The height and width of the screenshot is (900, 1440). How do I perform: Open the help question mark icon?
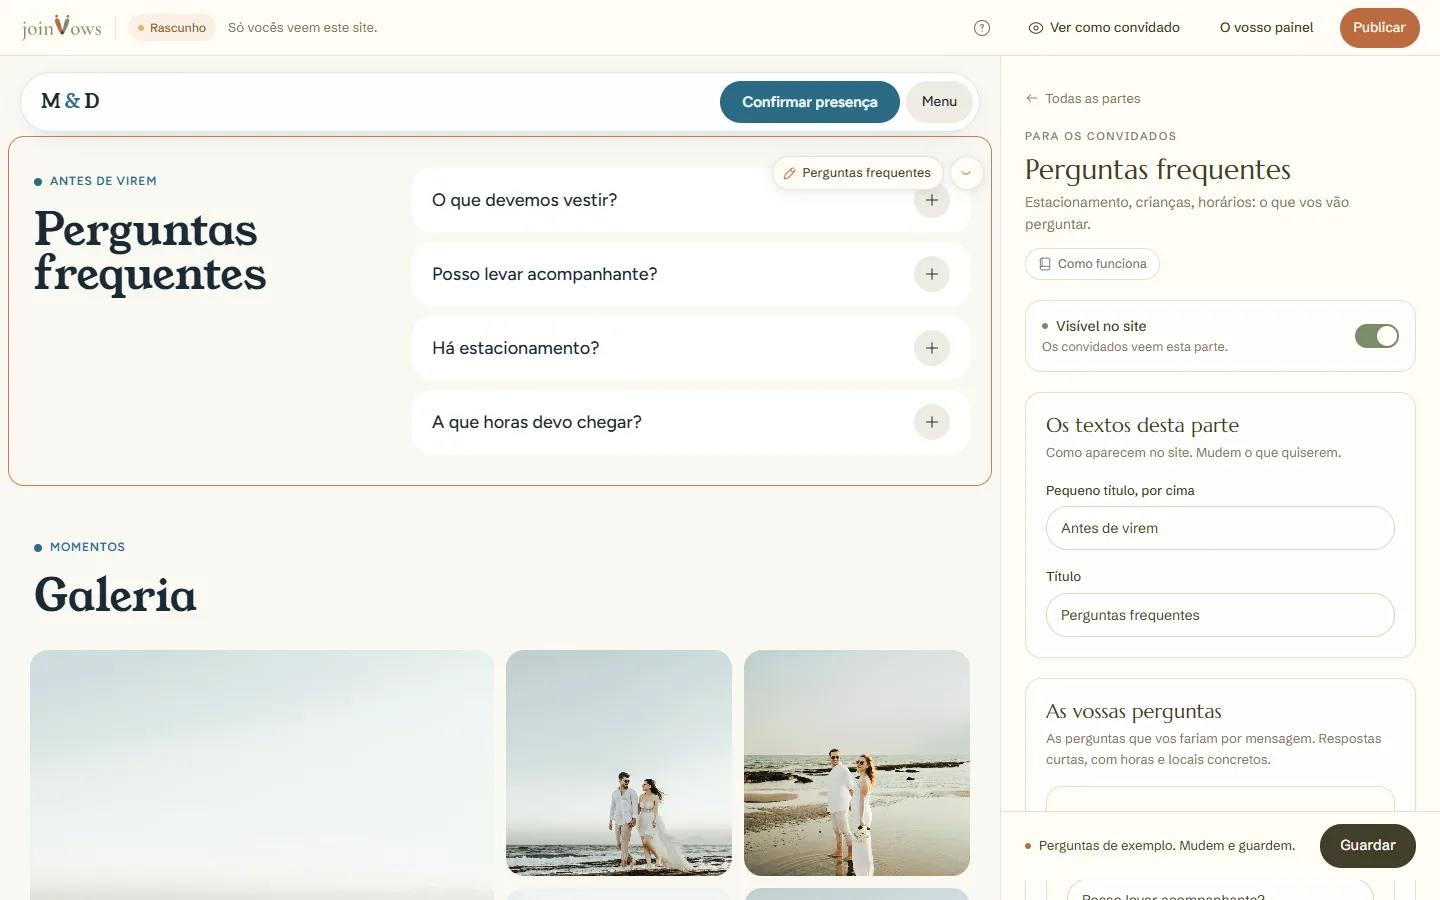coord(982,28)
